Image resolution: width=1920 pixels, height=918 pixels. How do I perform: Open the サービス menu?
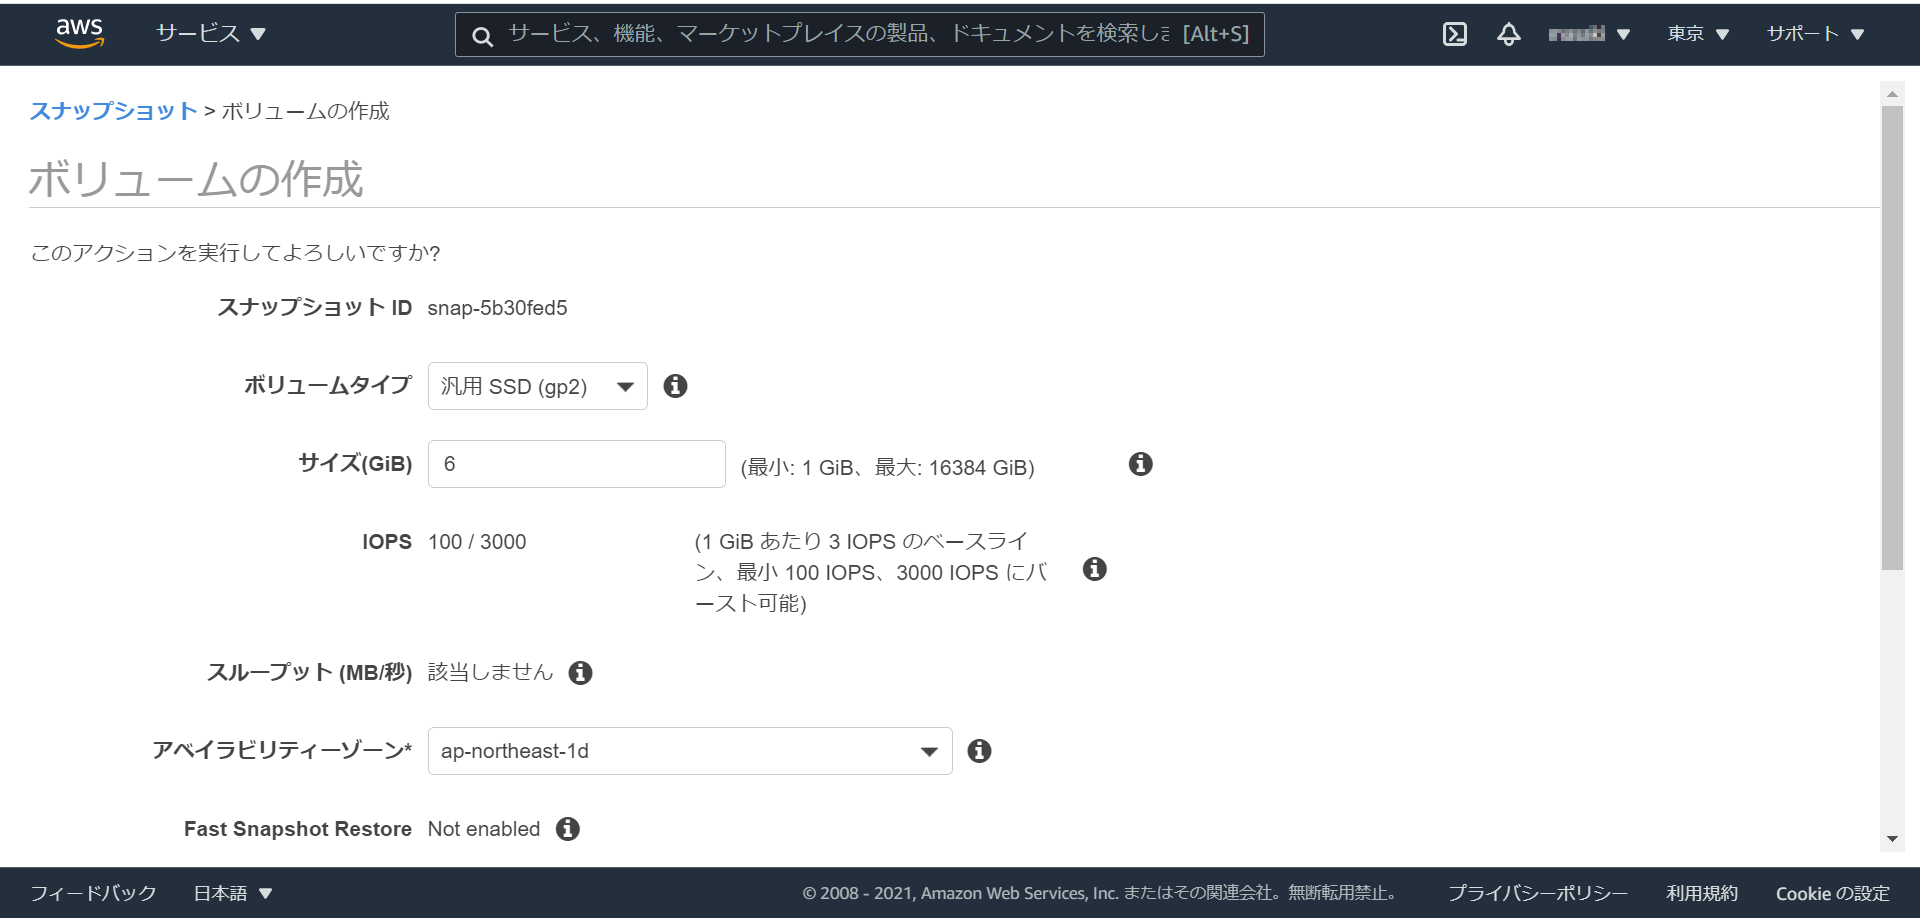[x=211, y=34]
